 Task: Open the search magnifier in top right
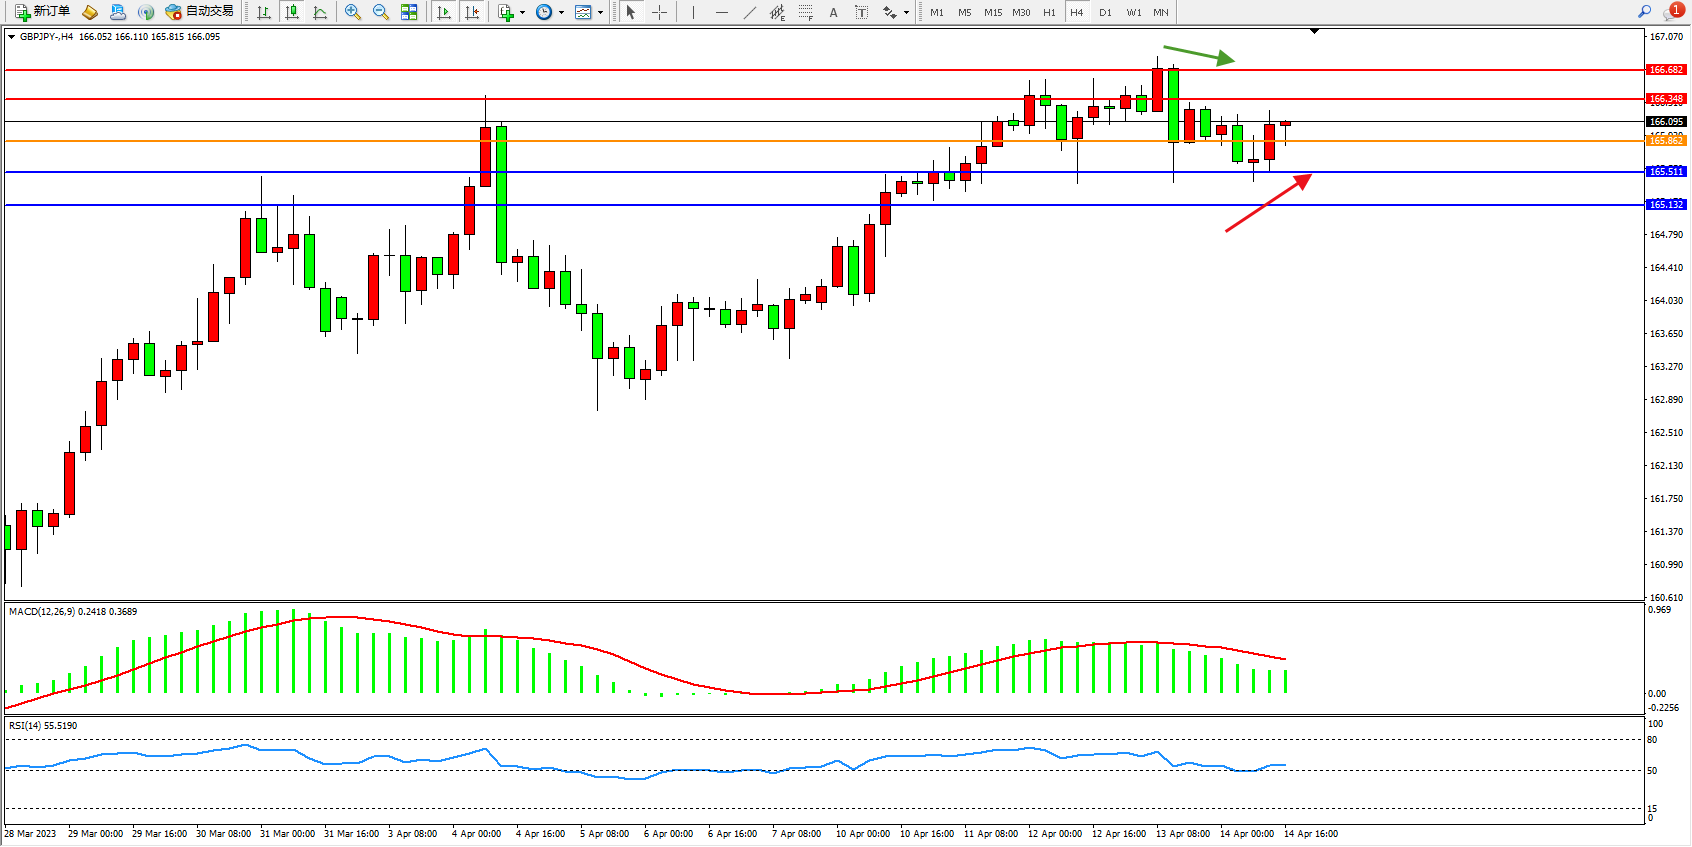(1644, 12)
